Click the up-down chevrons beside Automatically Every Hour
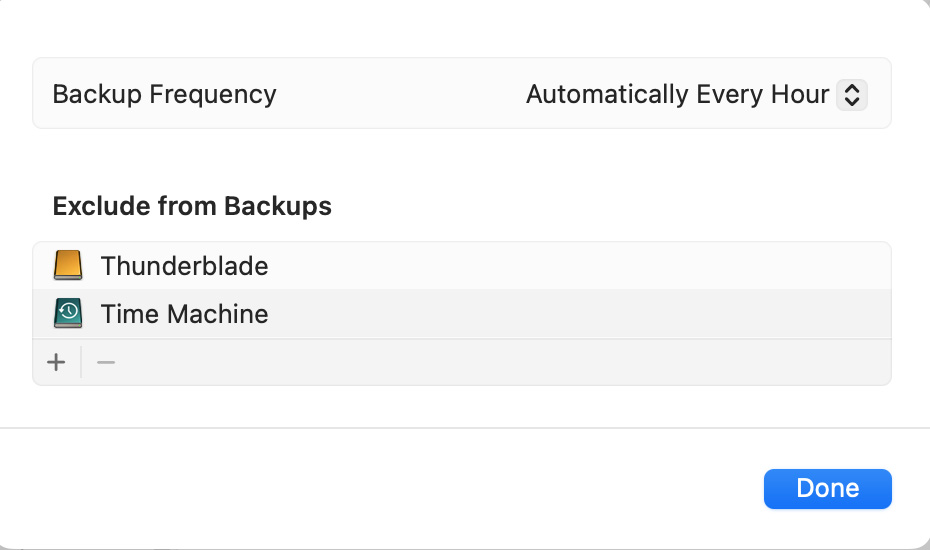The height and width of the screenshot is (550, 930). [851, 95]
